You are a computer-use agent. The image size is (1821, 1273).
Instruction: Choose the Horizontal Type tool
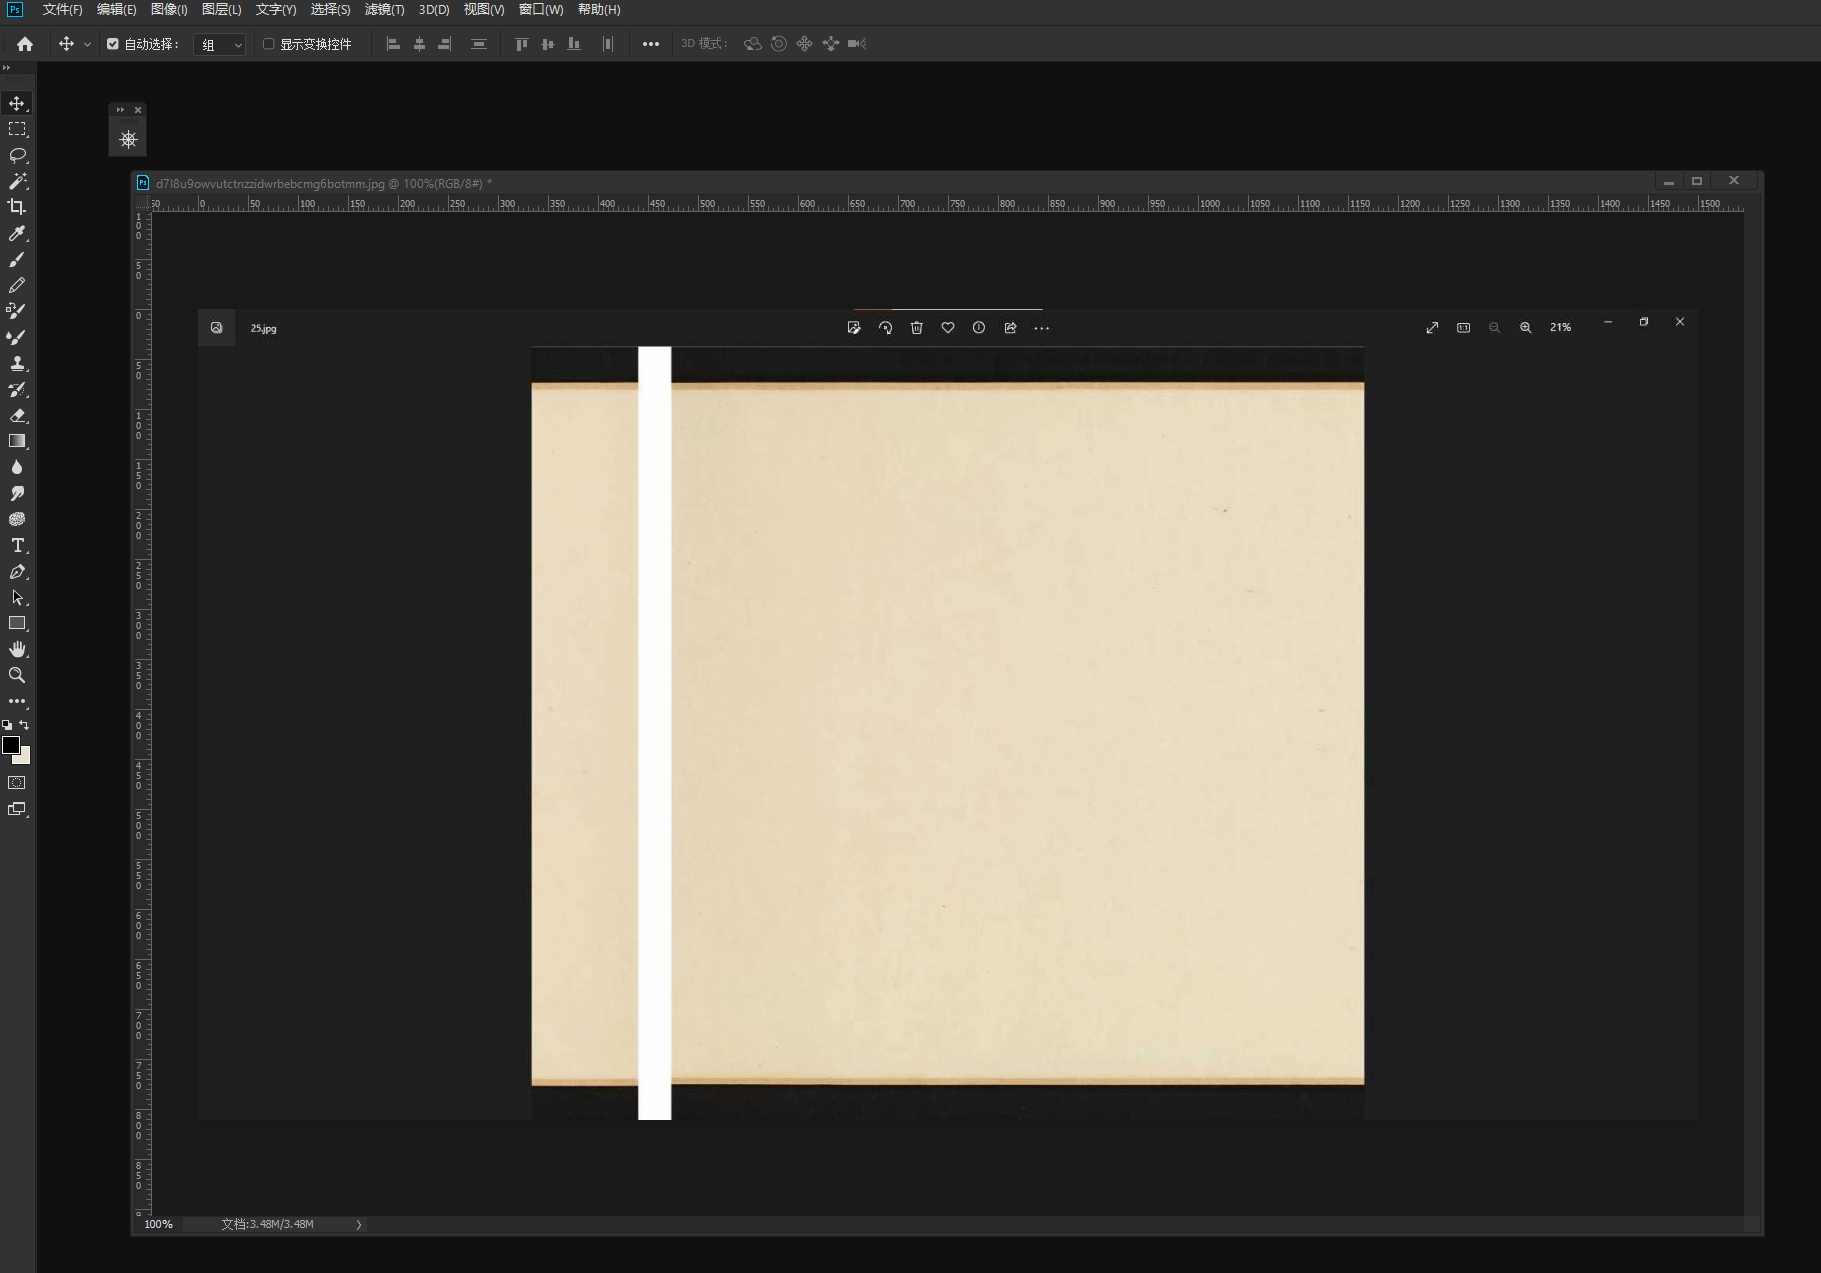(x=17, y=545)
